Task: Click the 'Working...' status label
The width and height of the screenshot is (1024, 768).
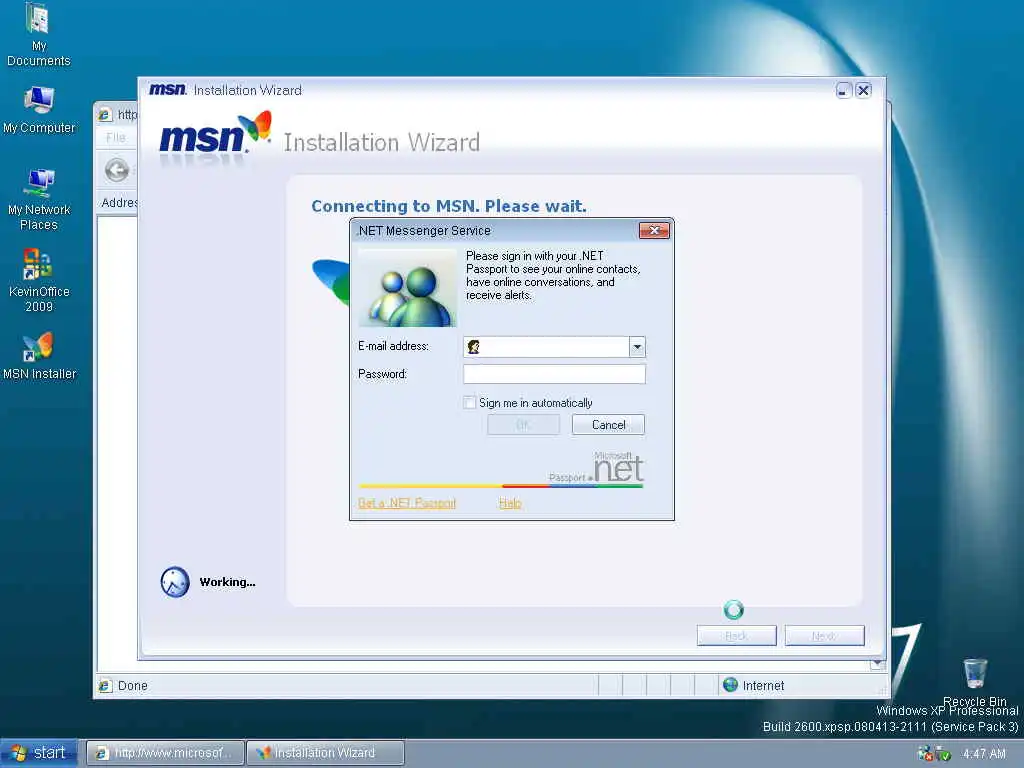Action: (227, 582)
